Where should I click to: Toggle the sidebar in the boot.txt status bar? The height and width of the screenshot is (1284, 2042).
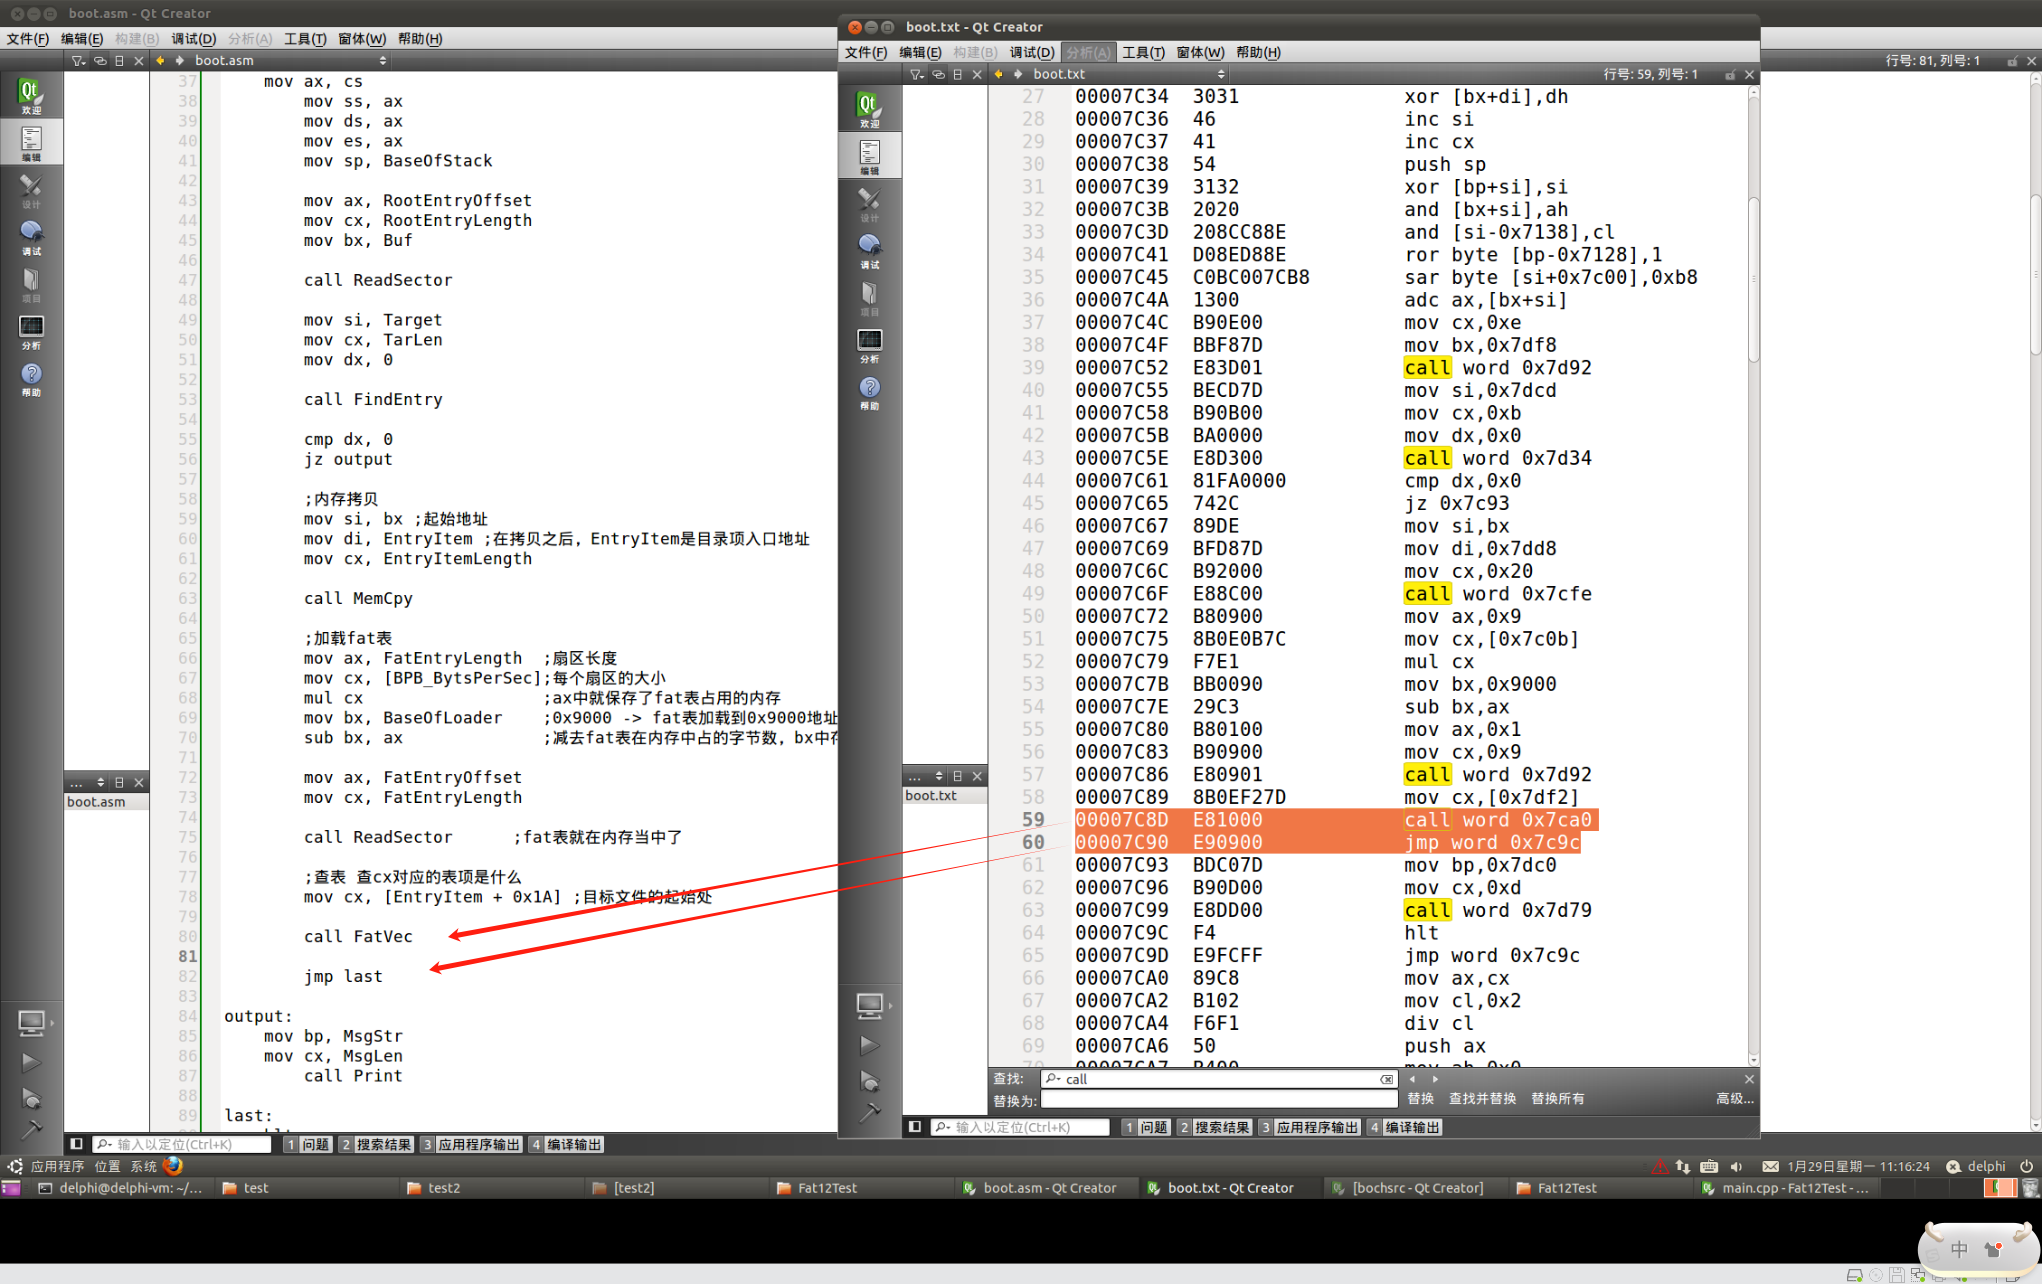point(914,1127)
